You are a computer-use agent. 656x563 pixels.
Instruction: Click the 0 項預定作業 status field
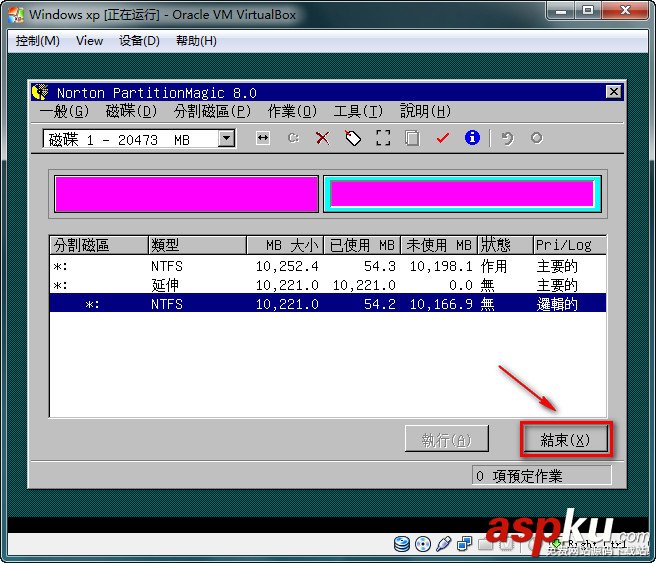pyautogui.click(x=541, y=476)
